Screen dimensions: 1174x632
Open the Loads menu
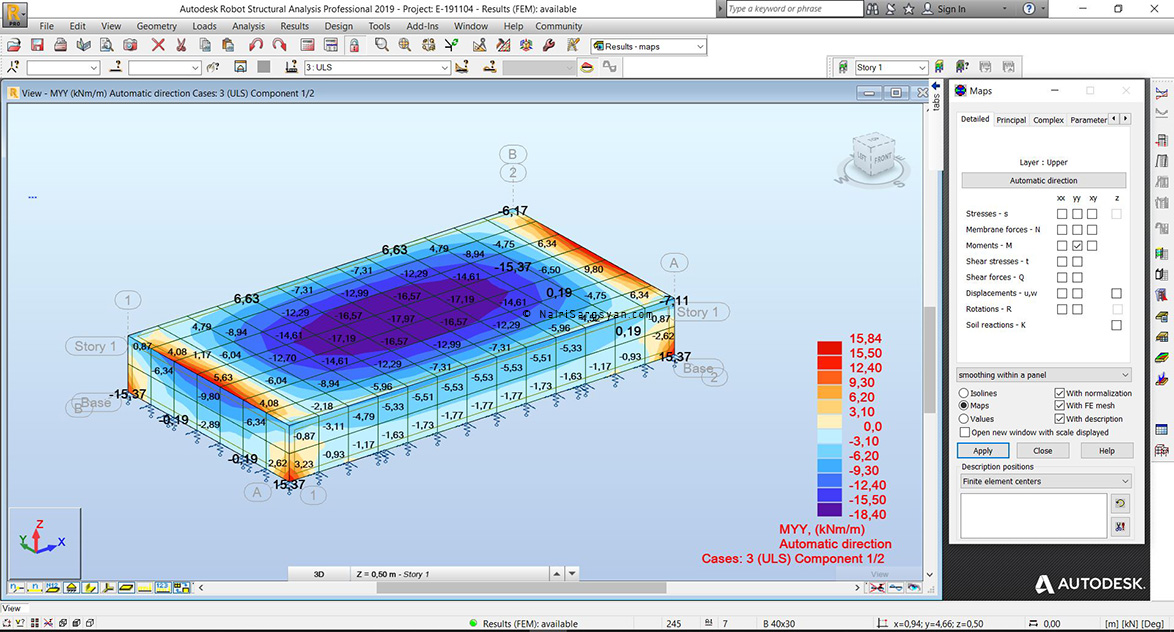tap(204, 26)
